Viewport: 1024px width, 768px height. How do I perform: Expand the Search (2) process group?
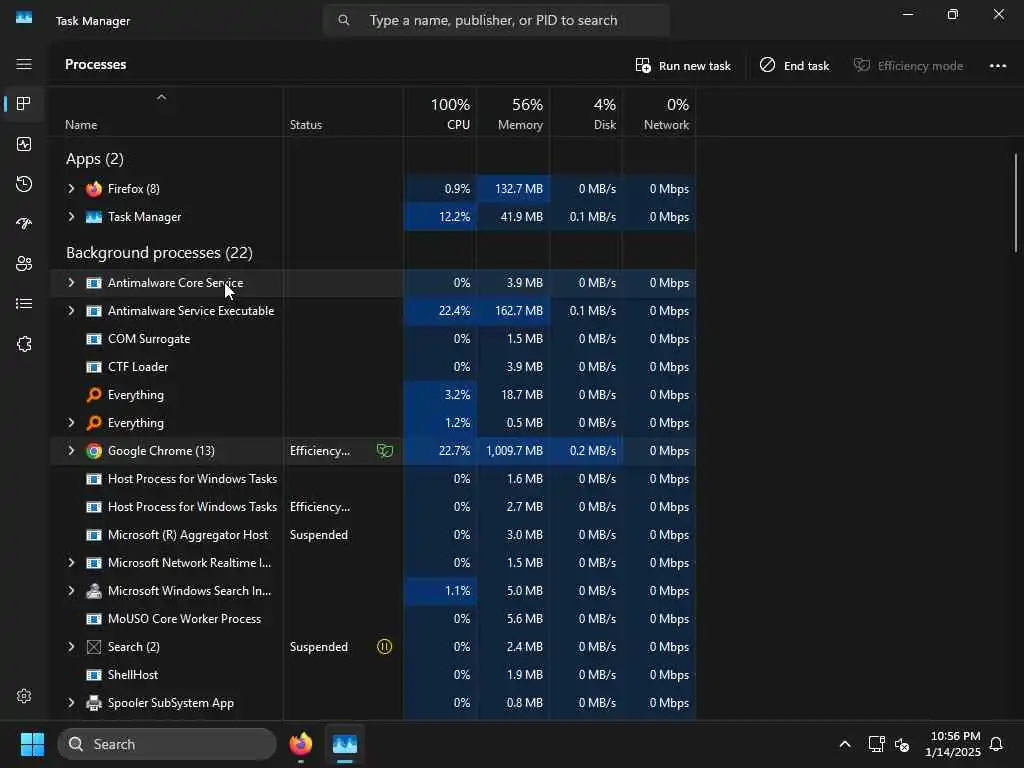pos(71,647)
